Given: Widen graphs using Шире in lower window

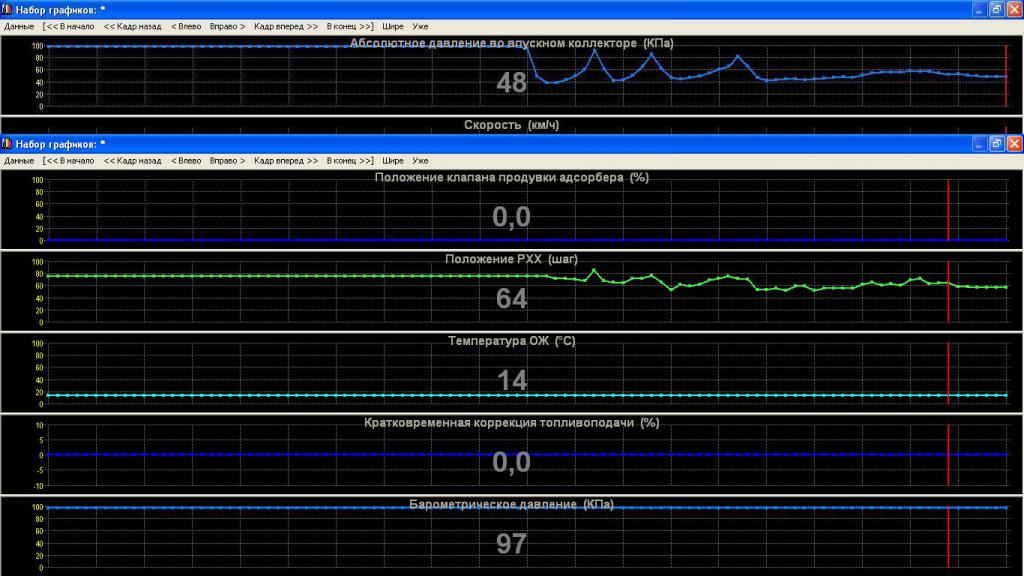Looking at the screenshot, I should point(393,160).
